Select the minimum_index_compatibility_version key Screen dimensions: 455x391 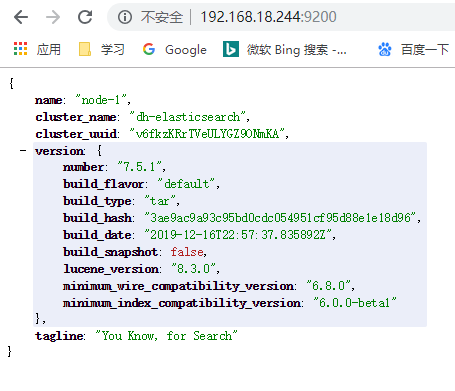(x=182, y=303)
